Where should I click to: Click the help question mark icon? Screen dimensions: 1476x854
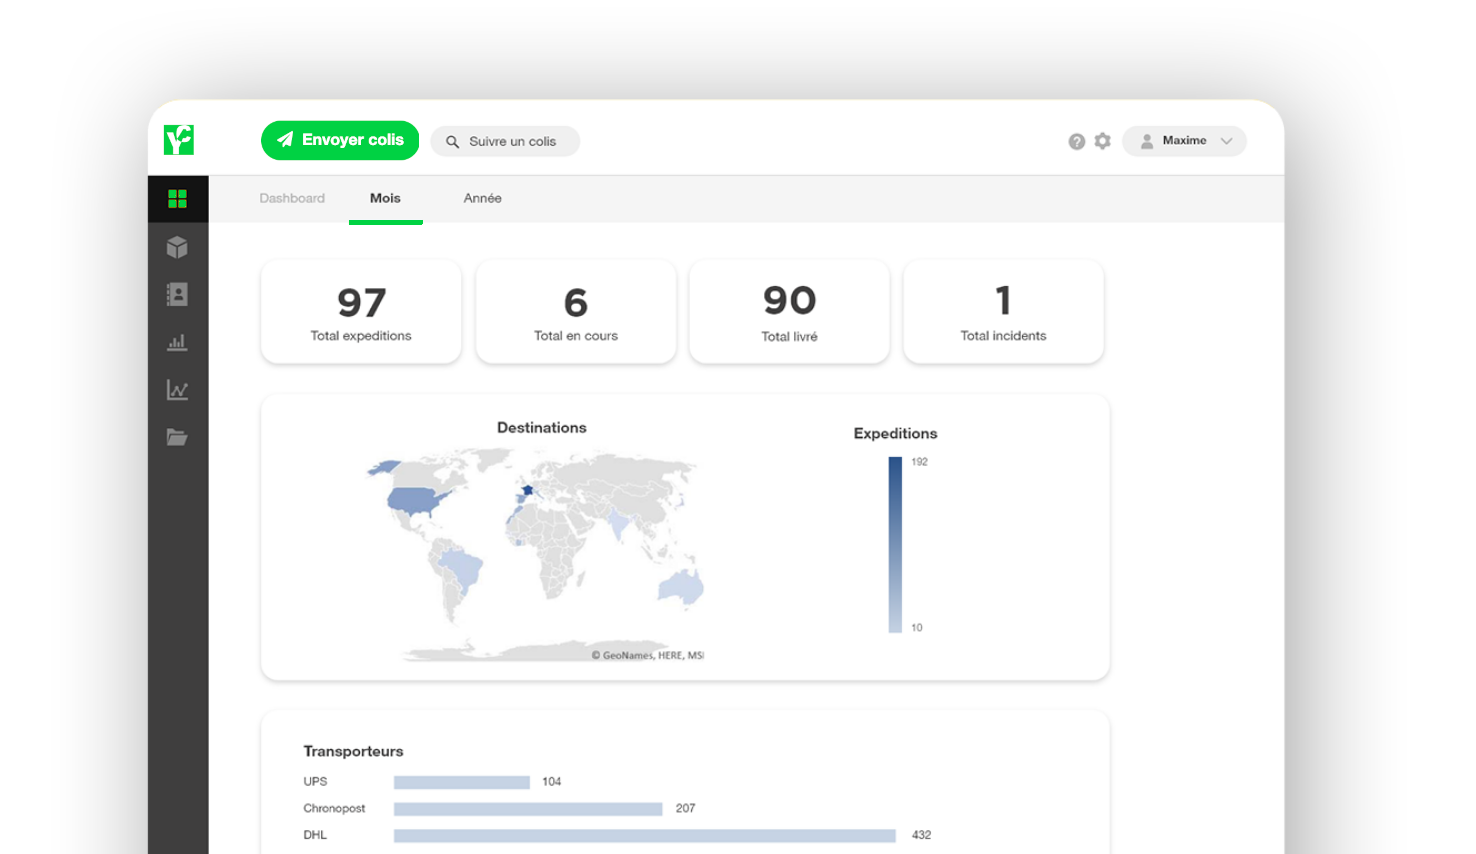[1077, 142]
